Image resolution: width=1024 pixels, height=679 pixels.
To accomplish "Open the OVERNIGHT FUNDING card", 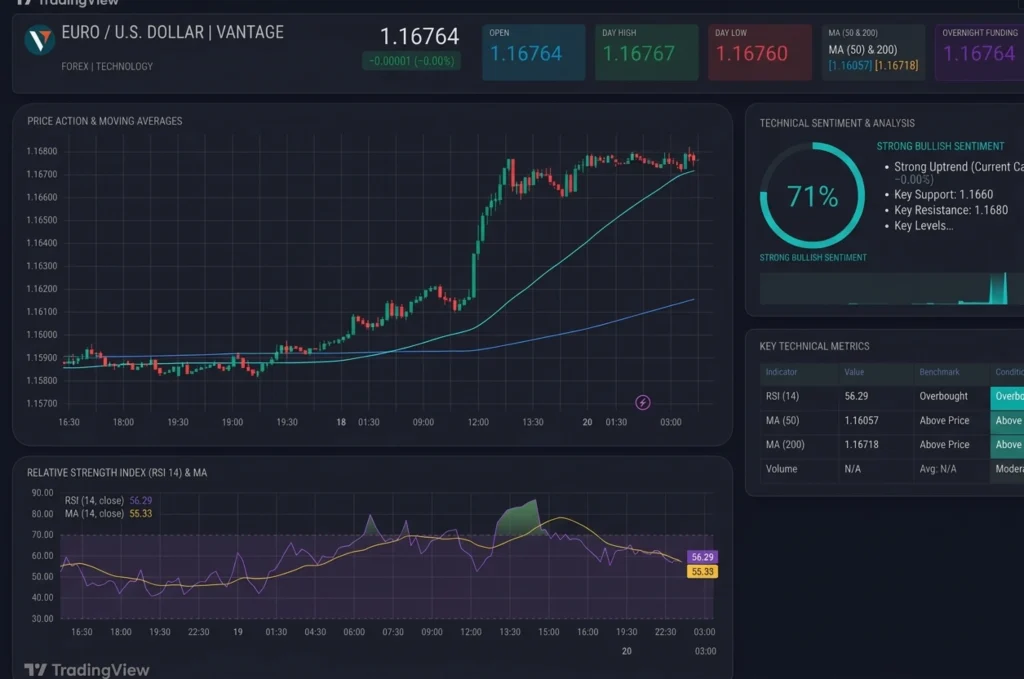I will tap(980, 52).
